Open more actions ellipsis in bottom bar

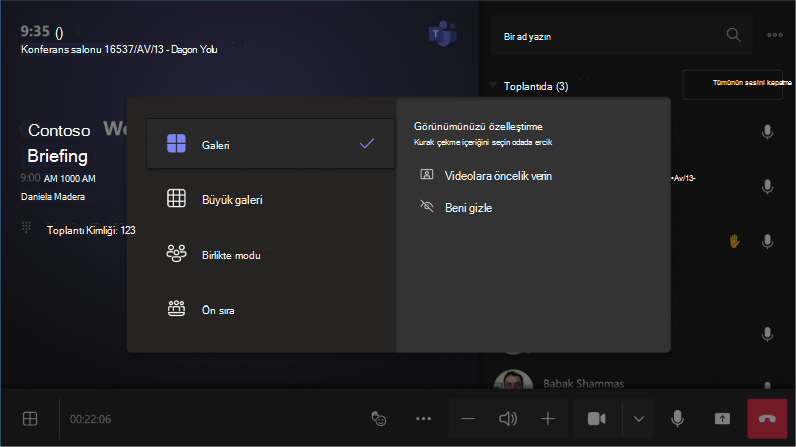click(x=423, y=419)
